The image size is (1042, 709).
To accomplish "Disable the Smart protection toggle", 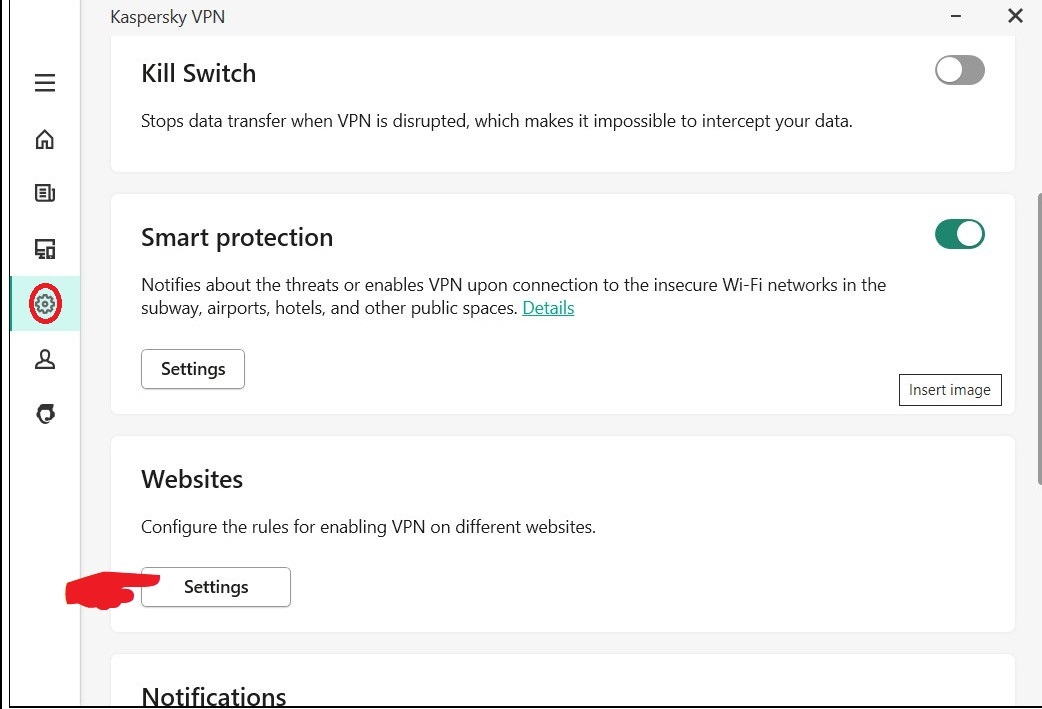I will pyautogui.click(x=959, y=234).
